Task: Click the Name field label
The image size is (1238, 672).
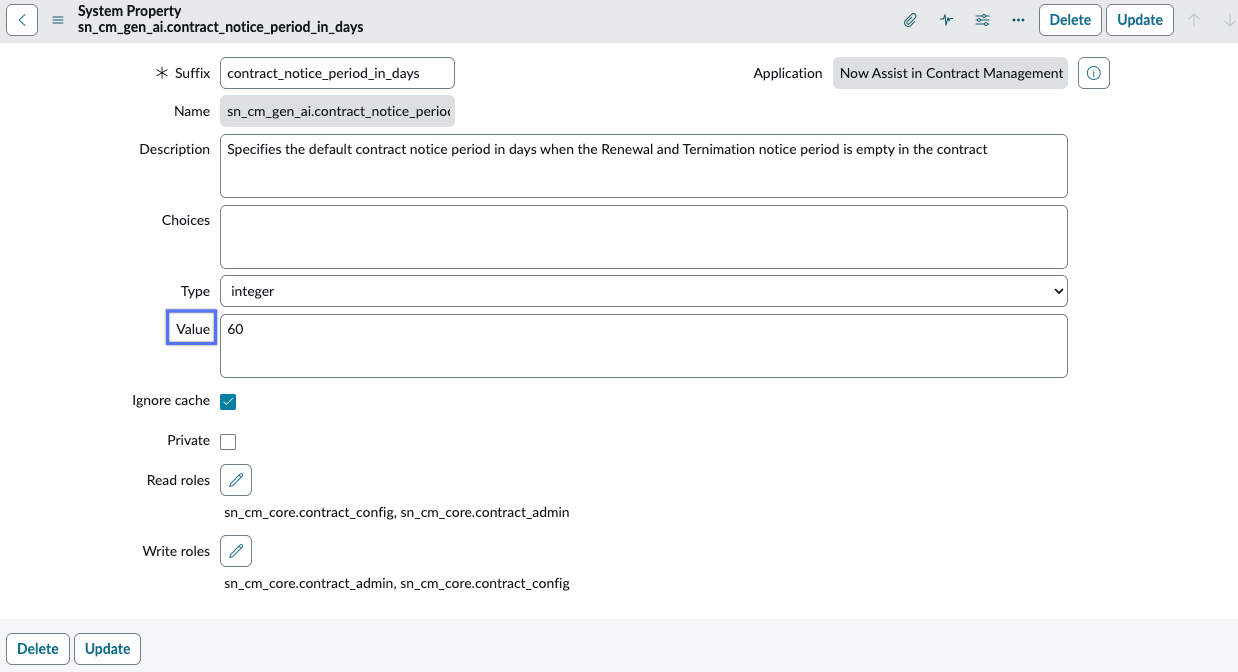Action: coord(192,111)
